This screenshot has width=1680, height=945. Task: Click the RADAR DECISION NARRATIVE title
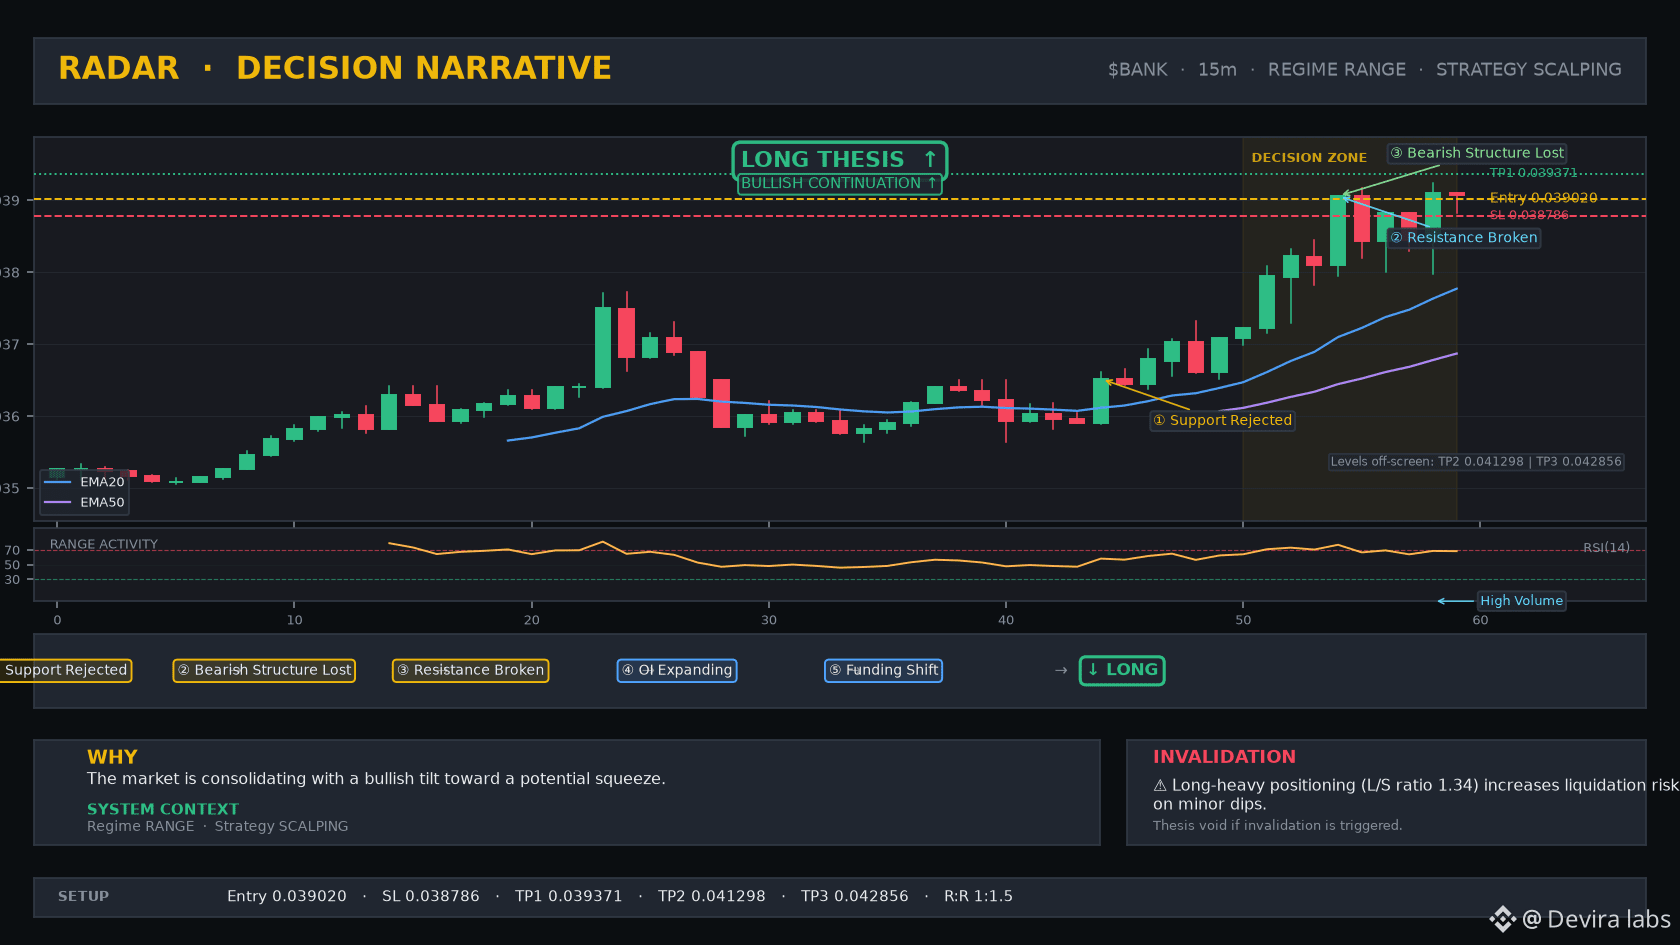pos(335,68)
